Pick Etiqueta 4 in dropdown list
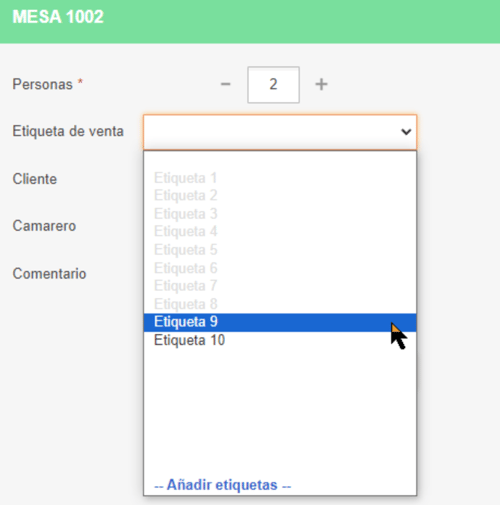 (x=280, y=232)
